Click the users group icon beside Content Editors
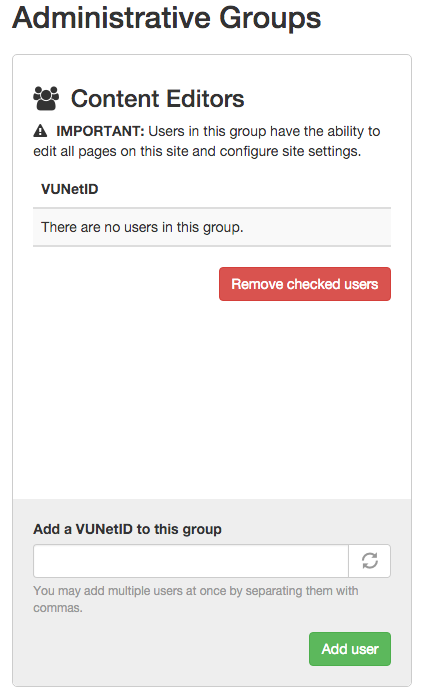Viewport: 426px width, 698px height. click(46, 98)
